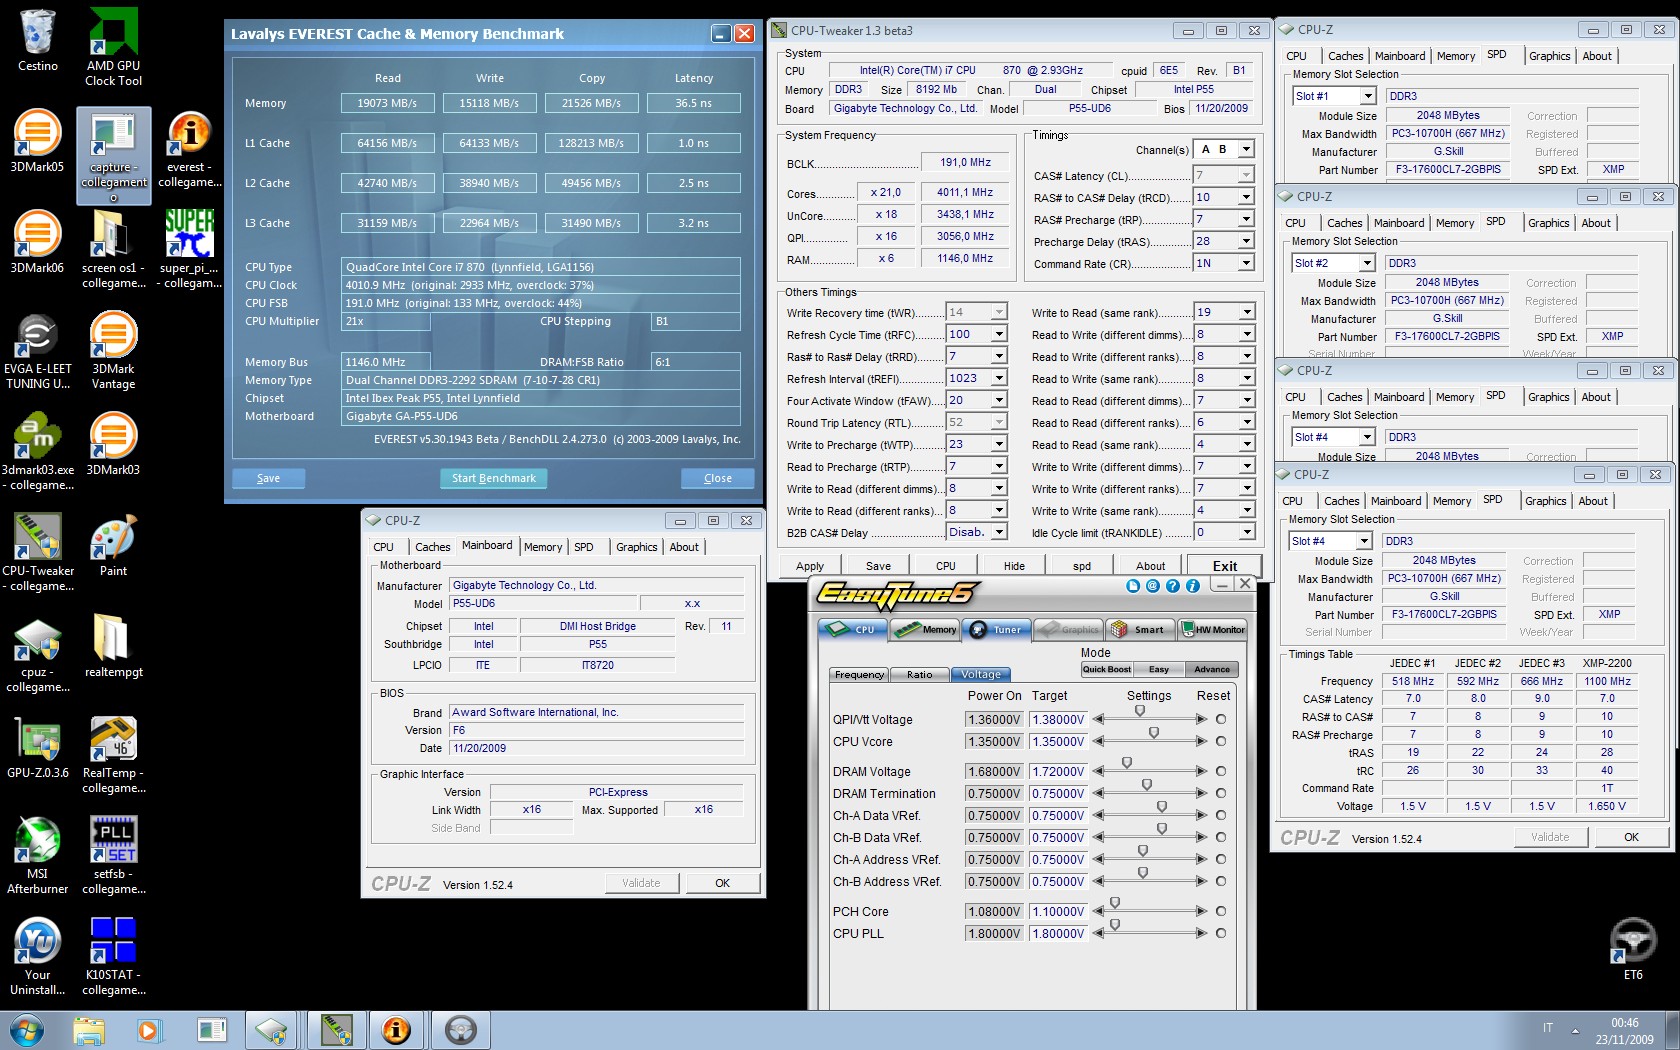This screenshot has width=1680, height=1050.
Task: Open B2B CAS# Delay dropdown
Action: (x=999, y=532)
